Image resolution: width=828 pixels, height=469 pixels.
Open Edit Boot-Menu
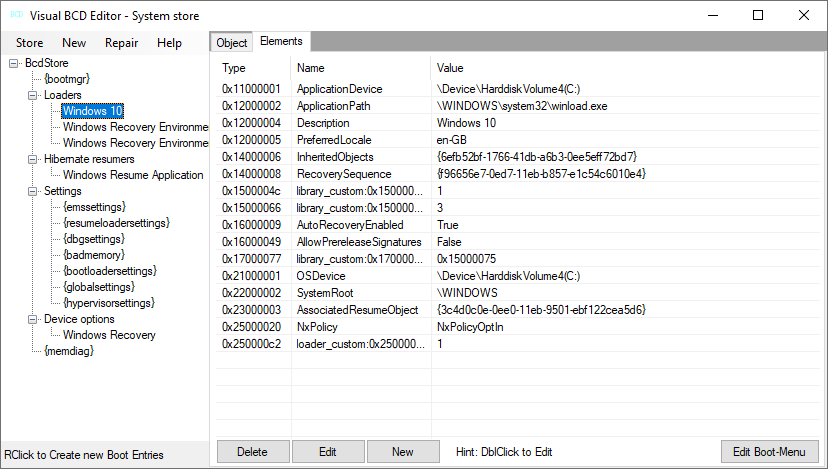coord(769,452)
